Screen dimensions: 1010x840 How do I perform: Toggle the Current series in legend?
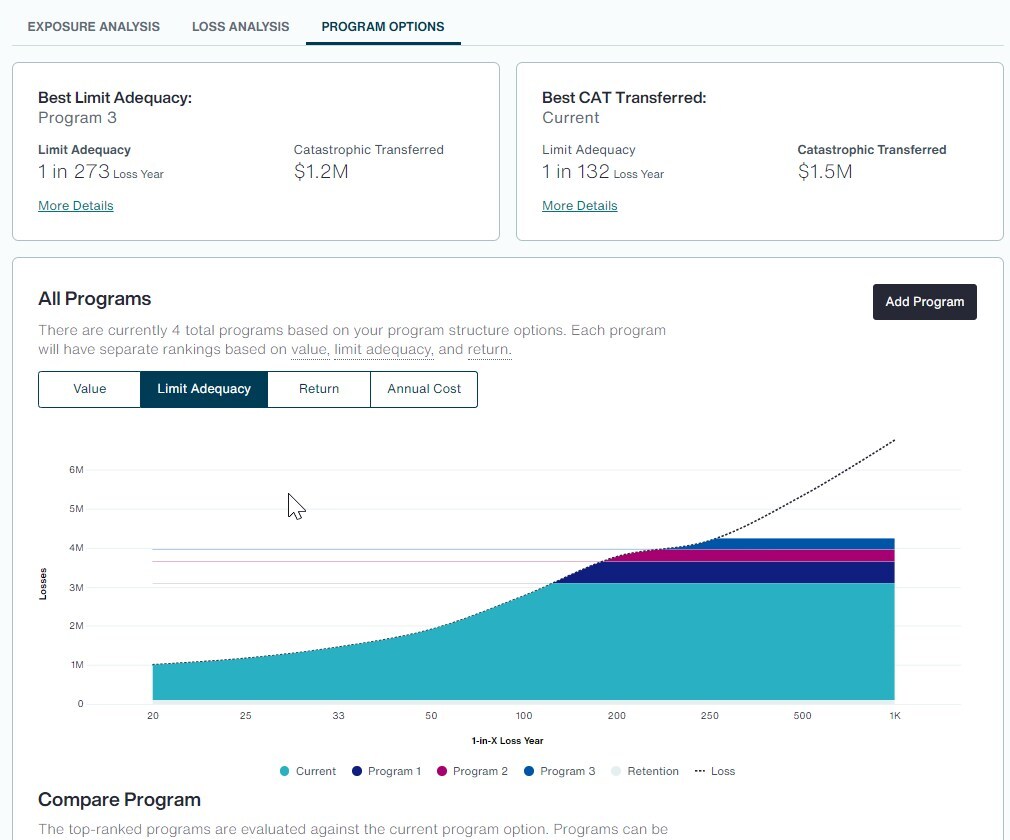pyautogui.click(x=308, y=771)
